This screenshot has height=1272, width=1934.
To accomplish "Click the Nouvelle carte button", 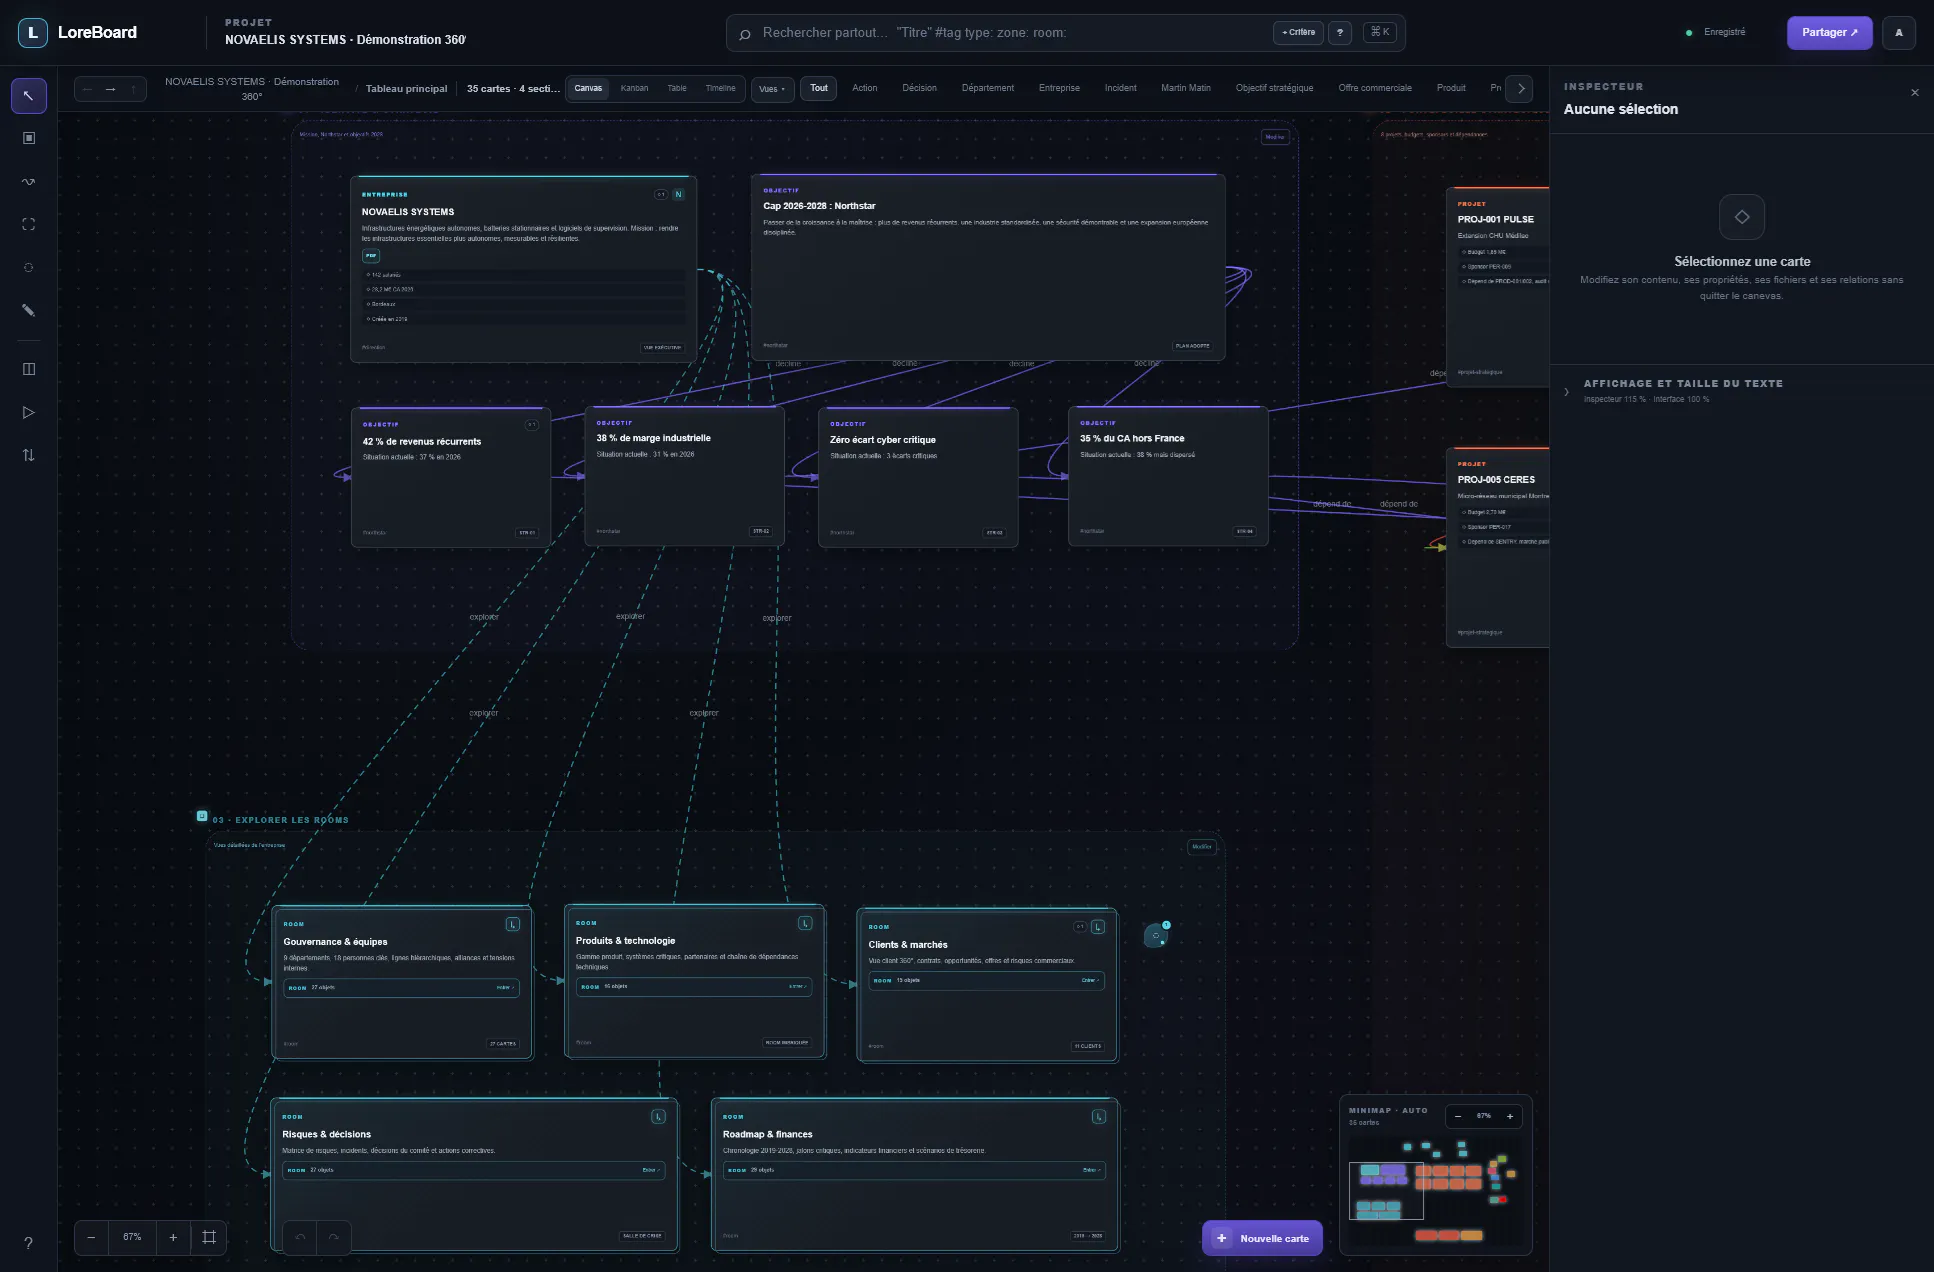I will (1262, 1238).
